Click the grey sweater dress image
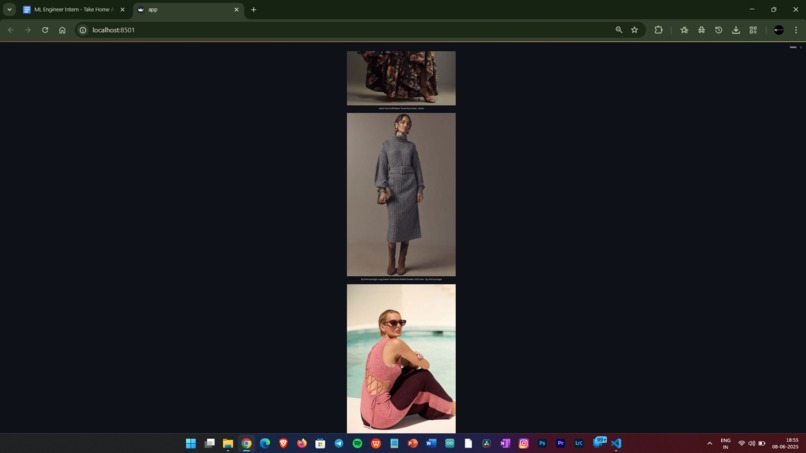This screenshot has height=453, width=806. 401,194
